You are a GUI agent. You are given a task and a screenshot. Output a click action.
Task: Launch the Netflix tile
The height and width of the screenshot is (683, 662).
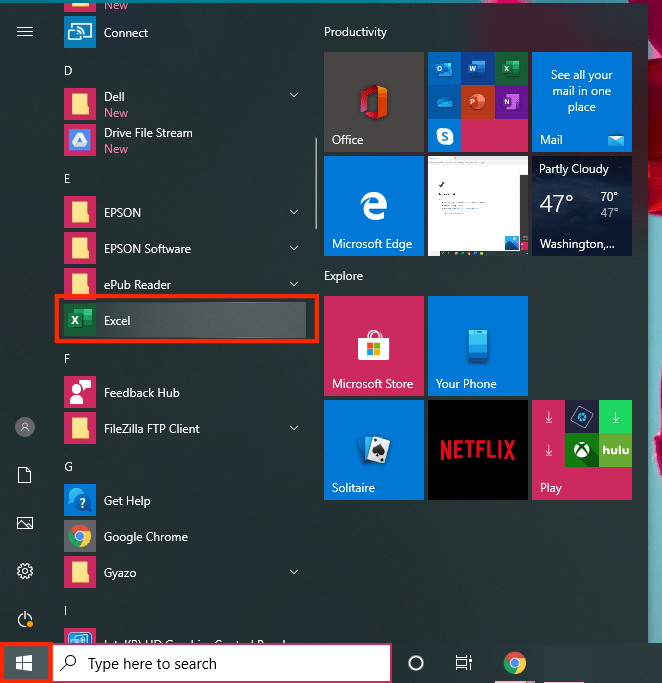click(478, 450)
